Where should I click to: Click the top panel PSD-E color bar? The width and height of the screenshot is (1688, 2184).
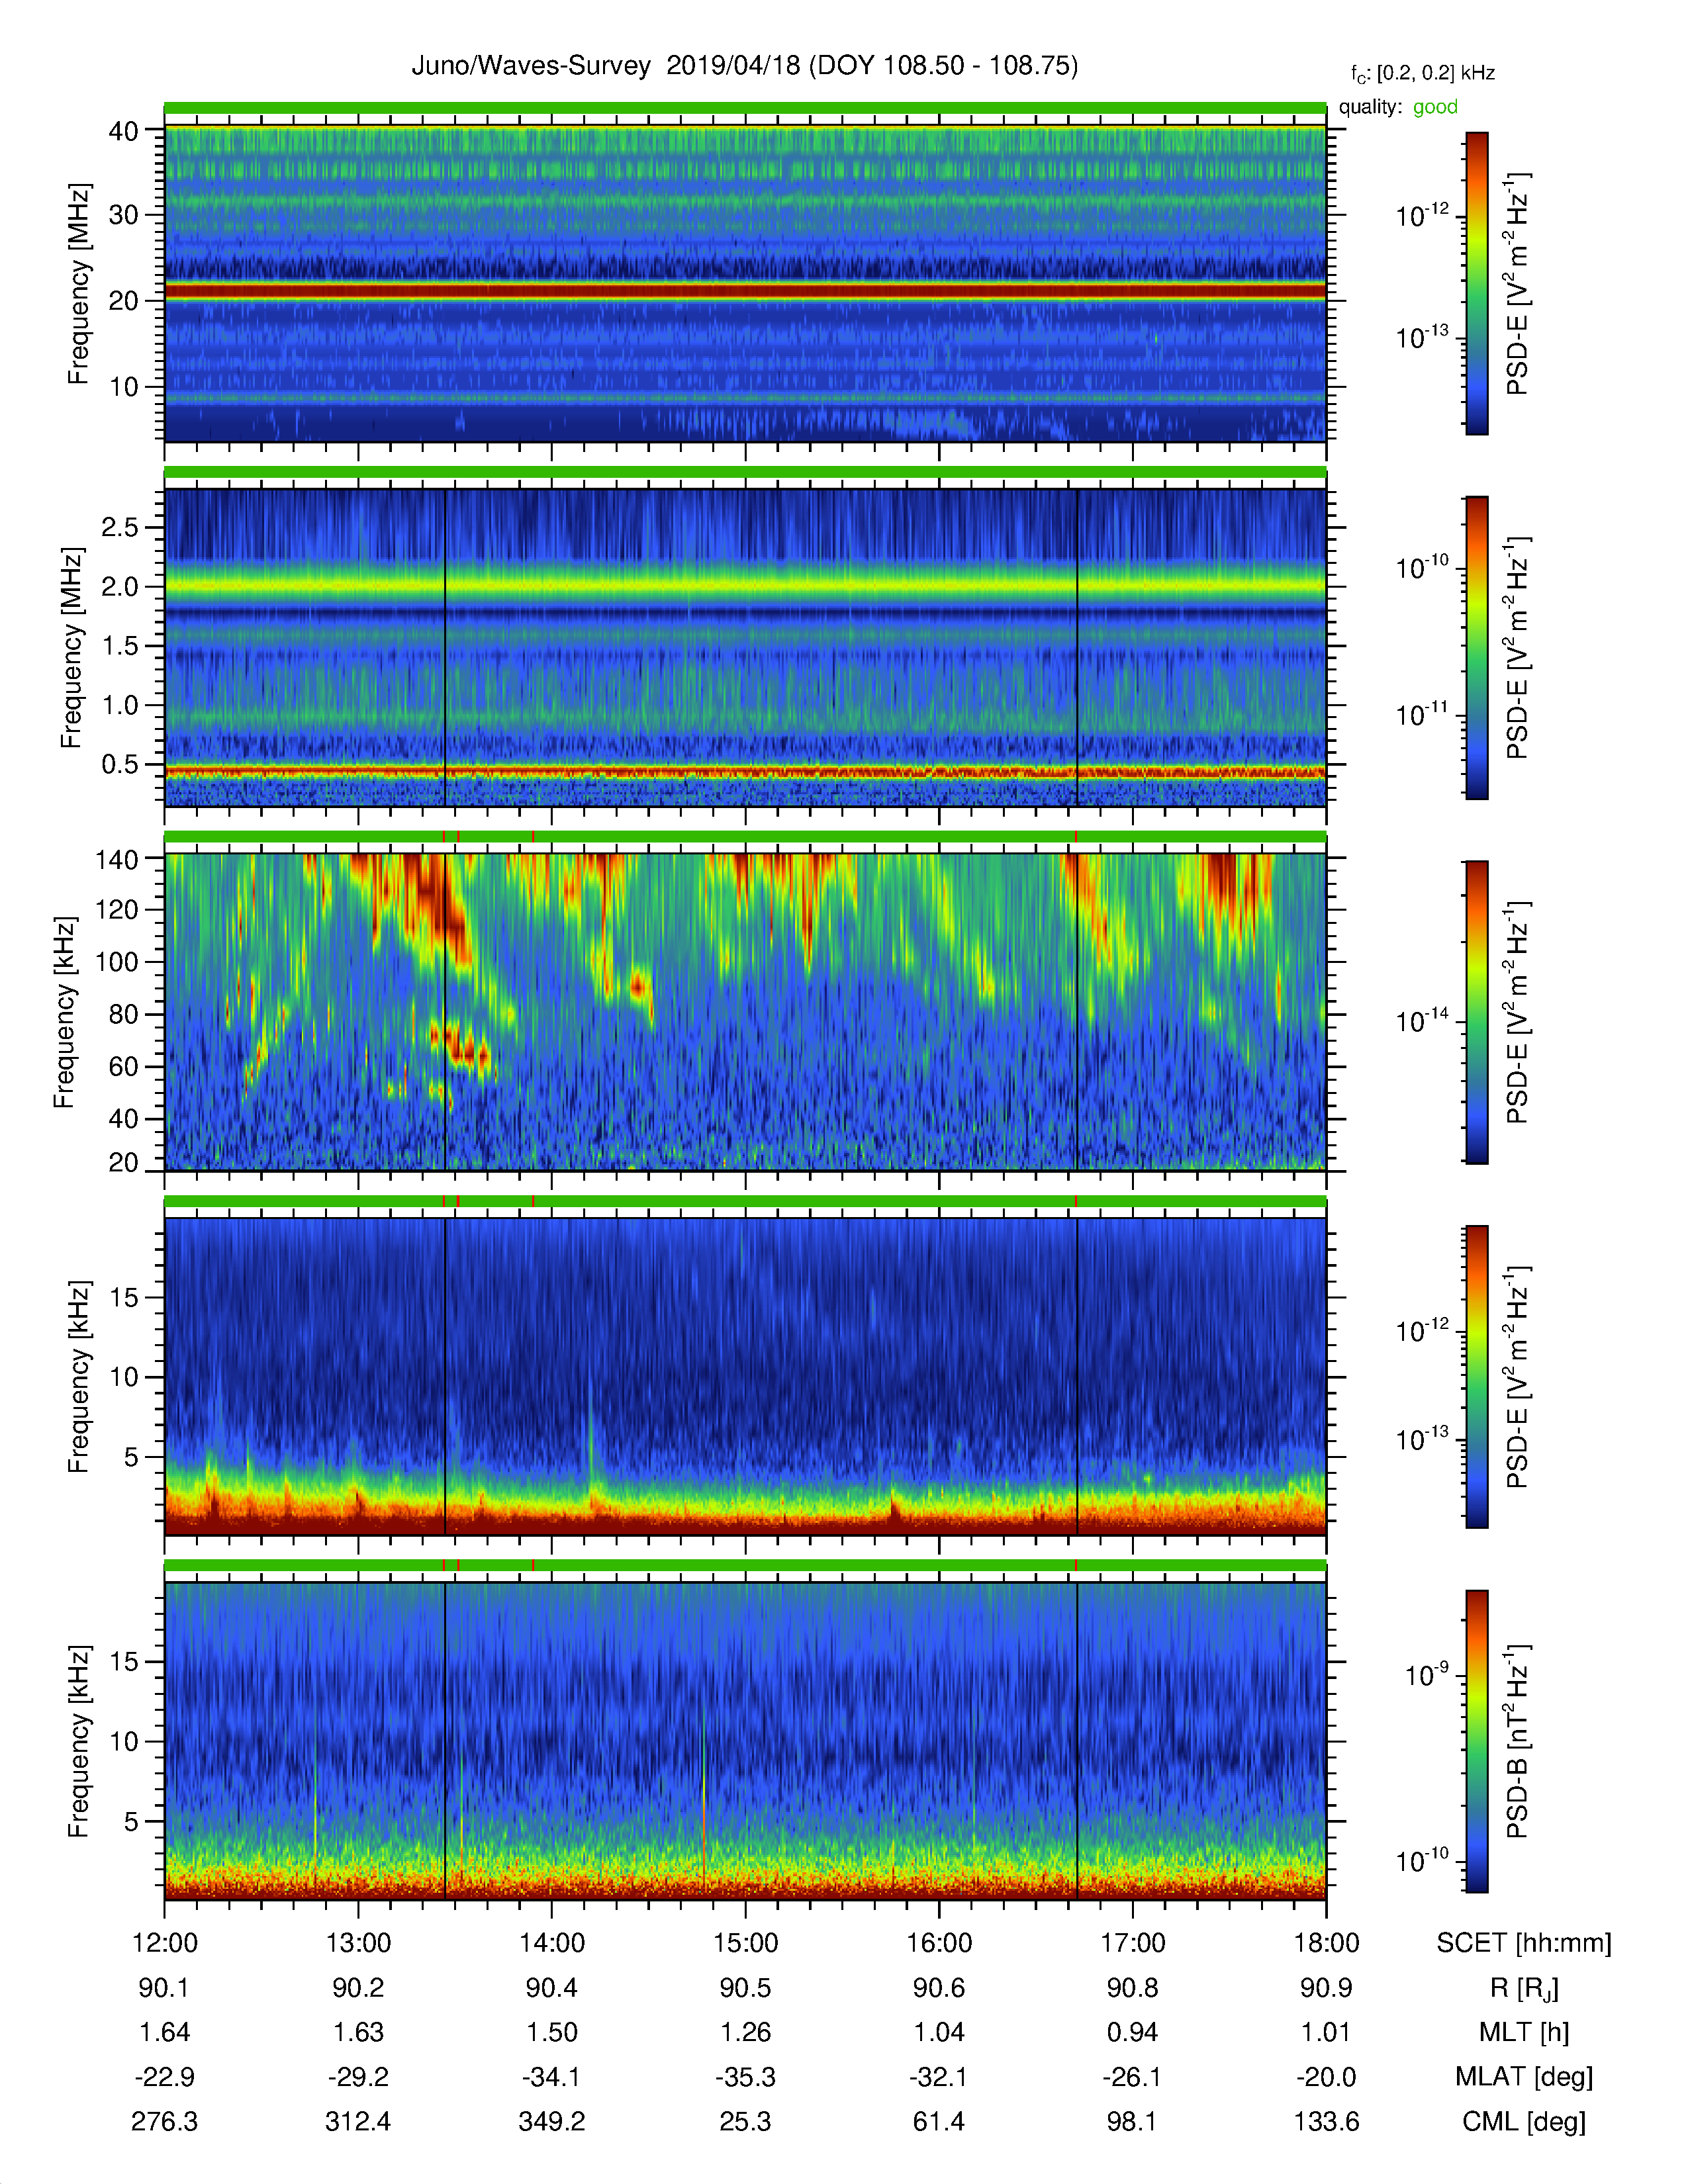pos(1477,283)
